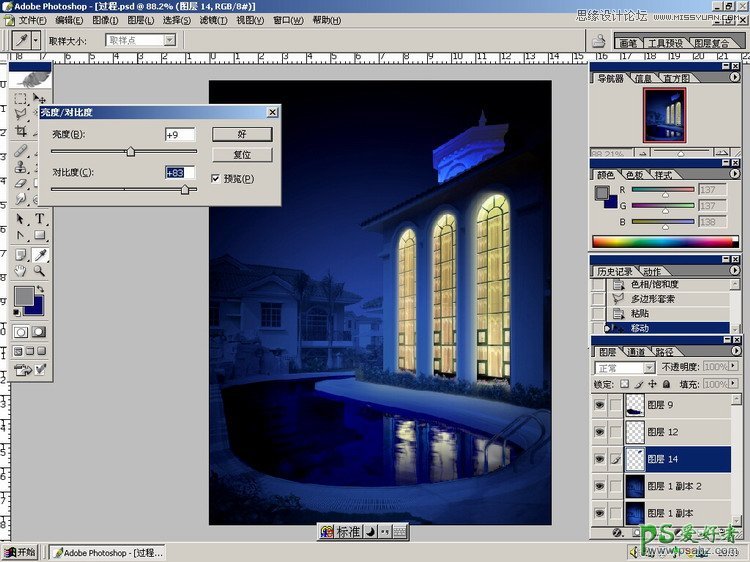Open the 取样大小 sample size dropdown
This screenshot has height=562, width=750.
[169, 40]
